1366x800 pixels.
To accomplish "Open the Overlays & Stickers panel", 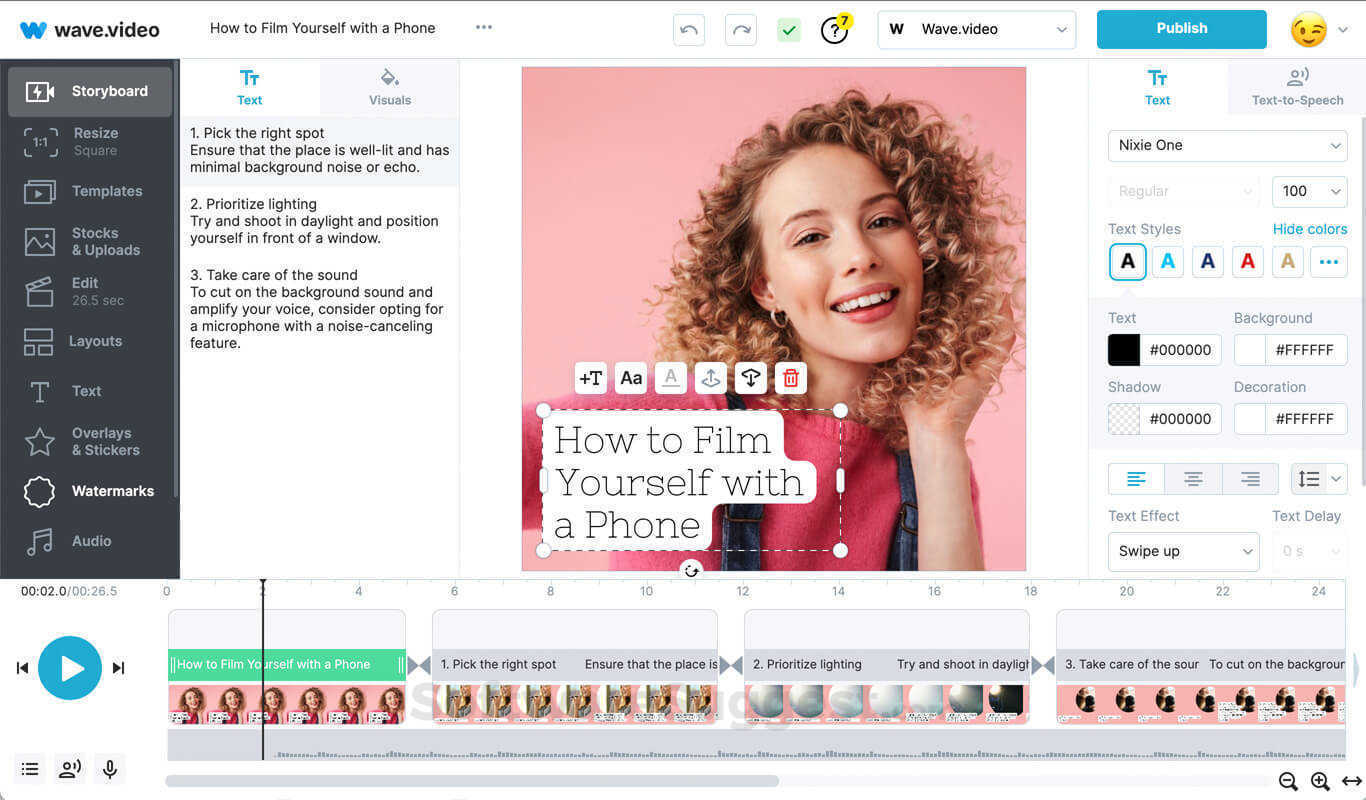I will pyautogui.click(x=89, y=441).
